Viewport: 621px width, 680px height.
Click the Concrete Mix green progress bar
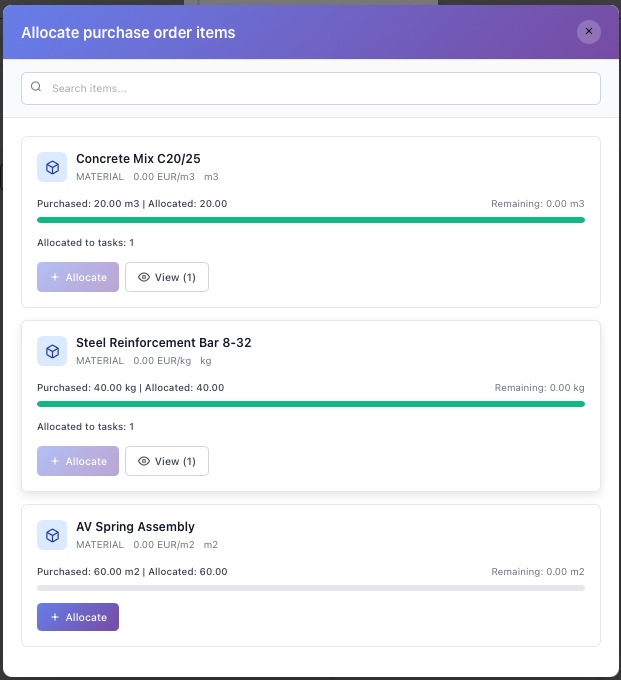coord(310,220)
